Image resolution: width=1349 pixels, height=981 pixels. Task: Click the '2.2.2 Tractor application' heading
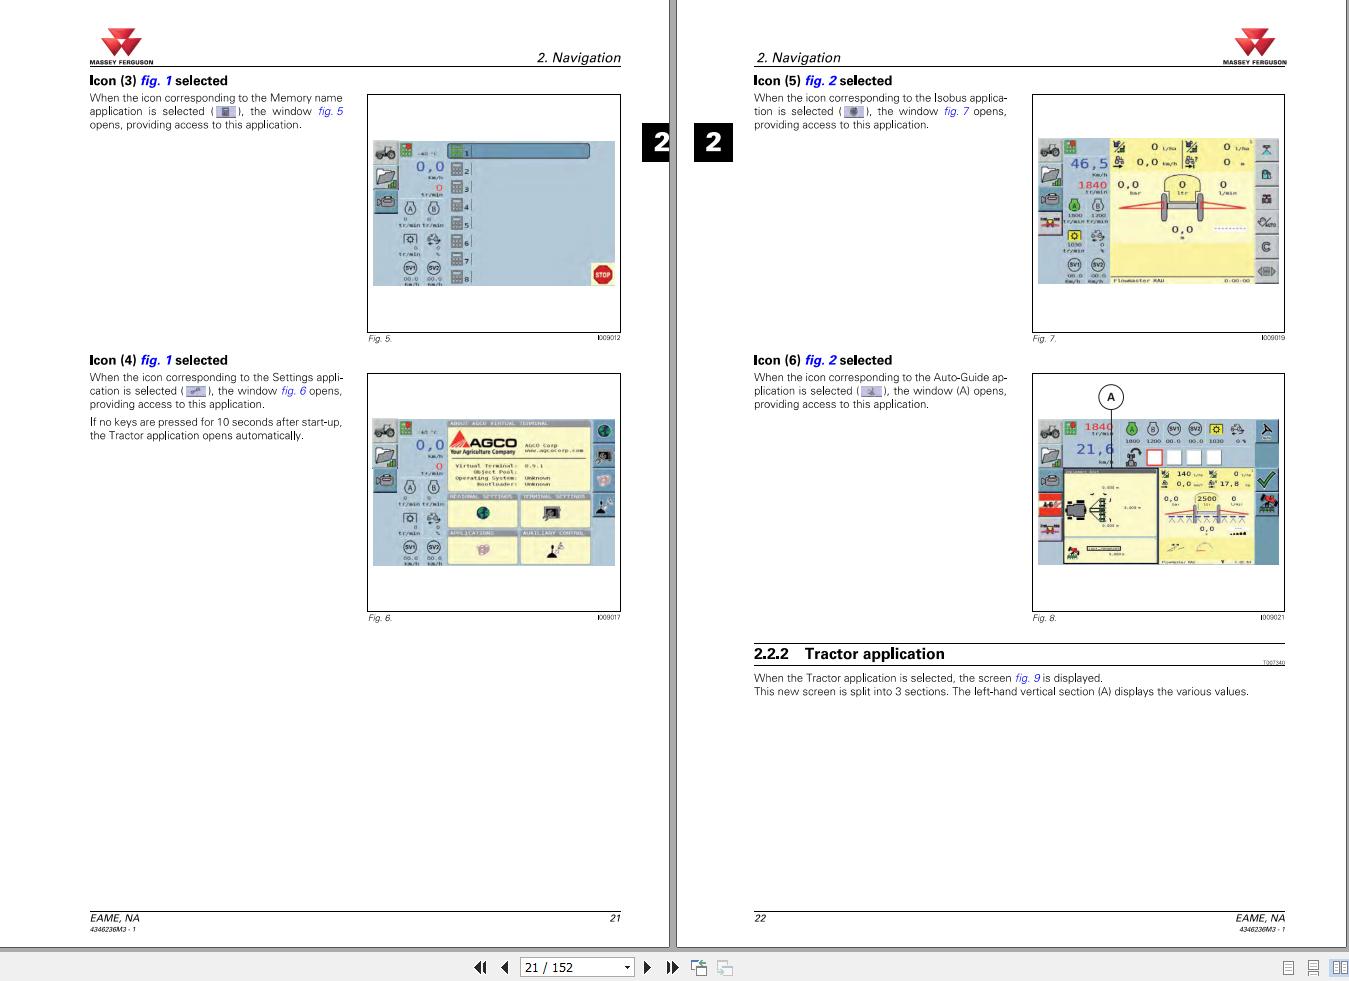pyautogui.click(x=849, y=654)
